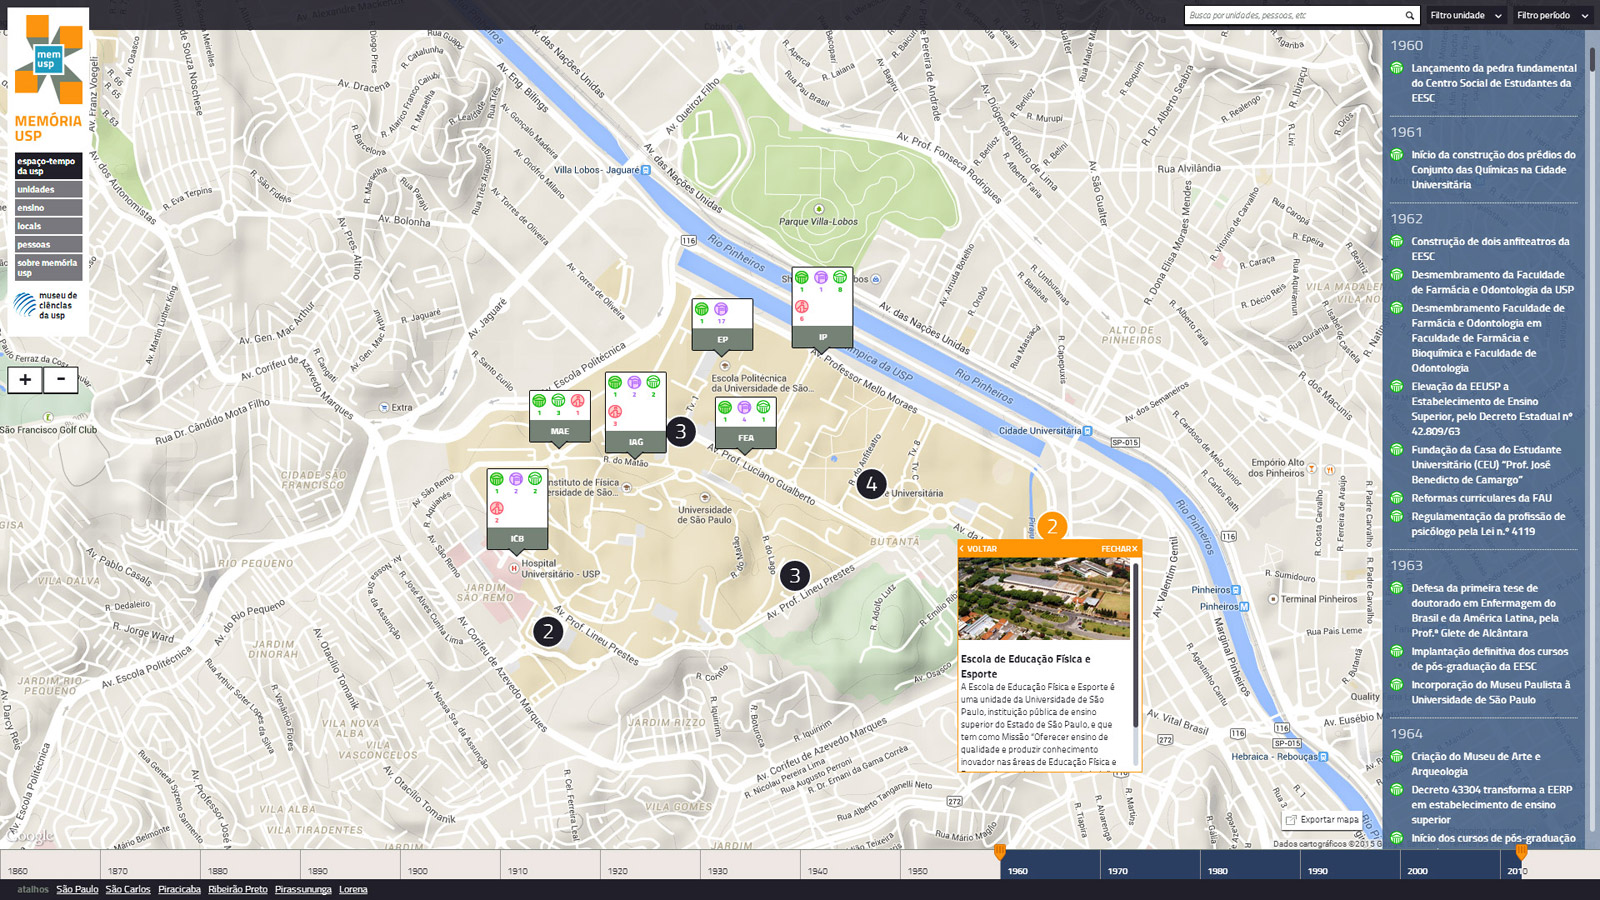Click event icon for Reformas curriculares da FAU

1397,498
